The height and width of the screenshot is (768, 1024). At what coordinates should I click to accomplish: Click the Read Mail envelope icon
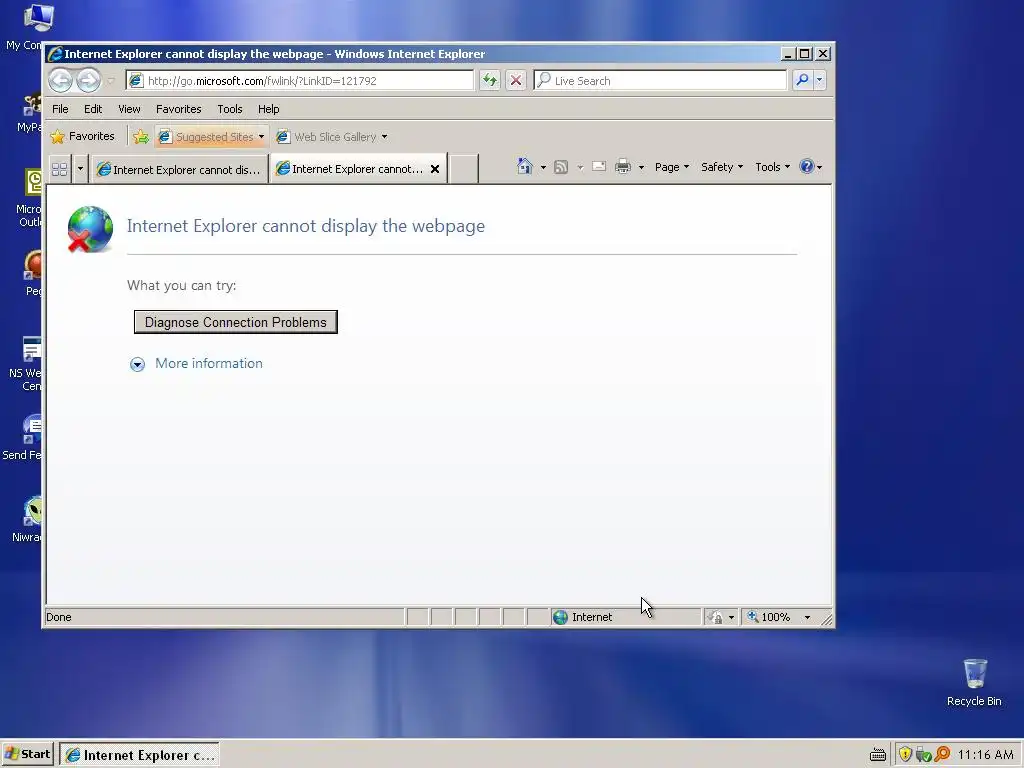coord(598,167)
